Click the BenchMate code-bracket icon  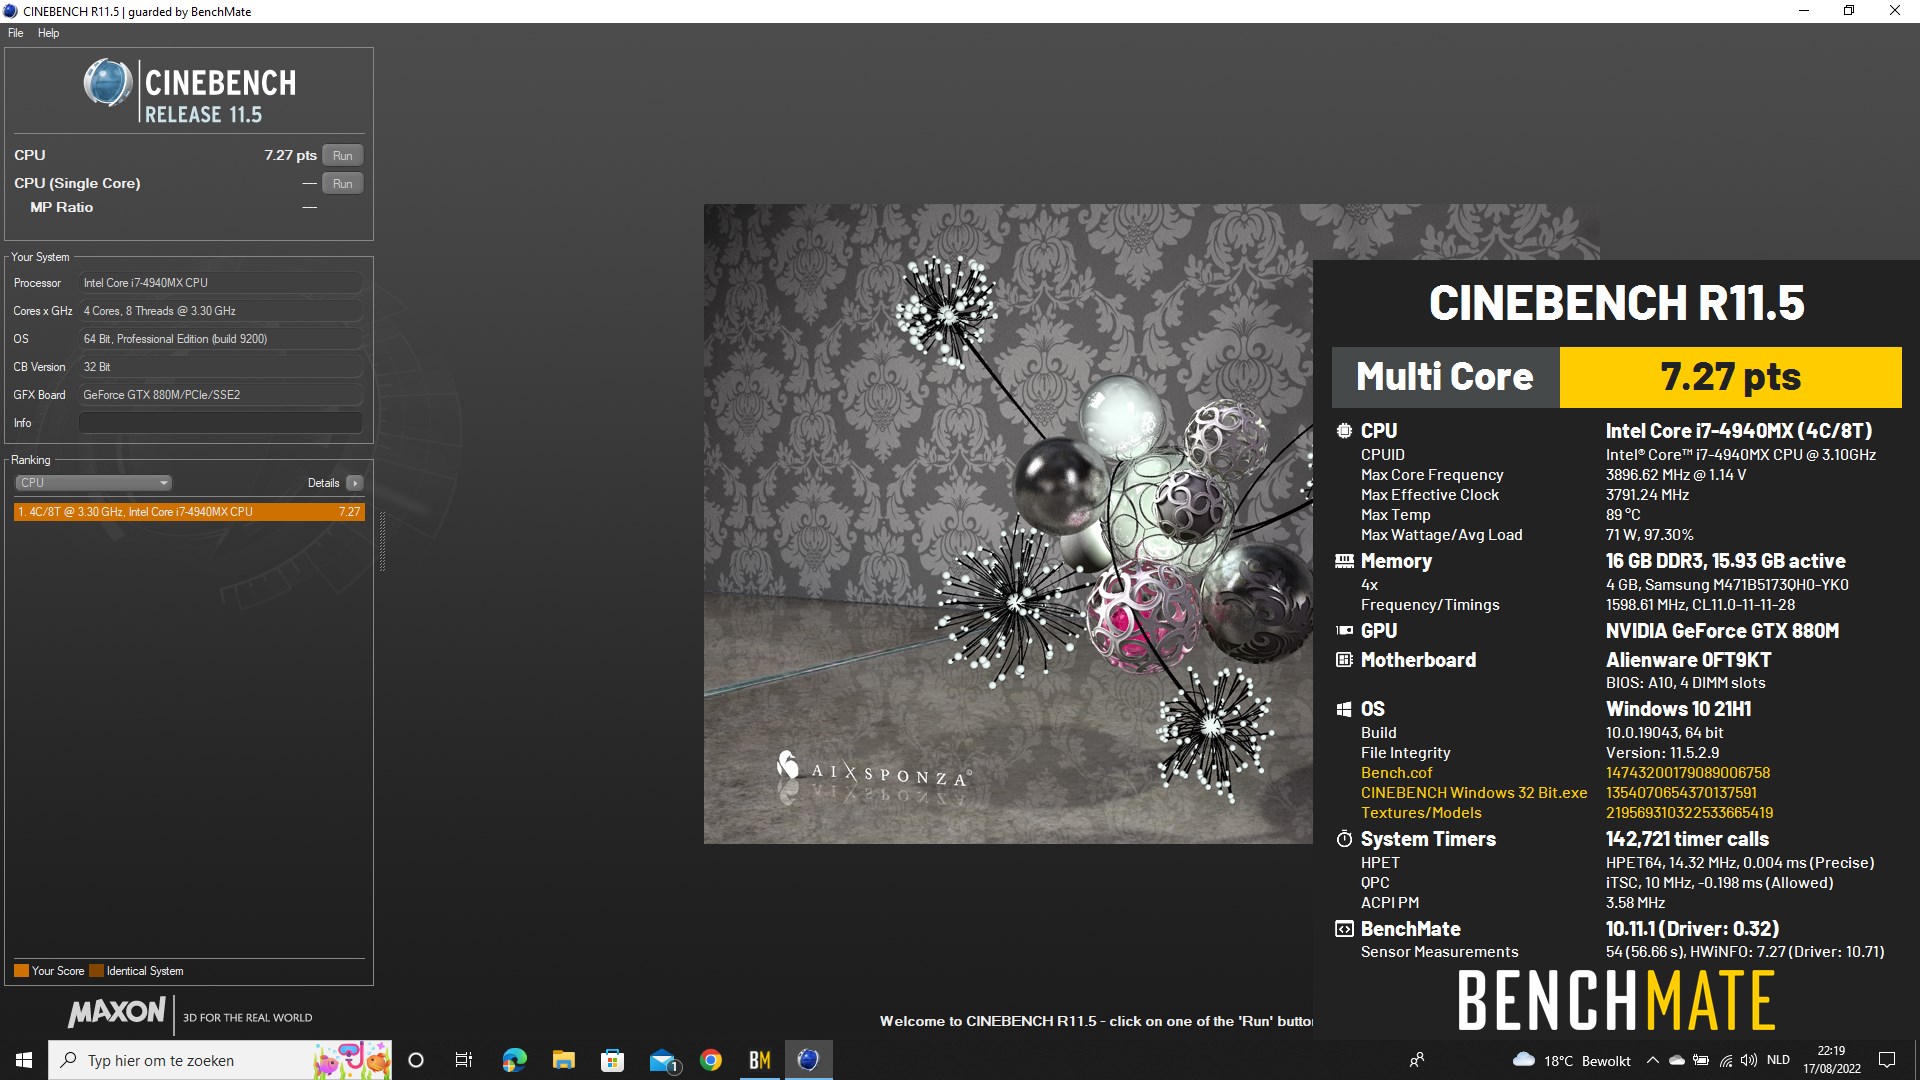pos(1344,929)
